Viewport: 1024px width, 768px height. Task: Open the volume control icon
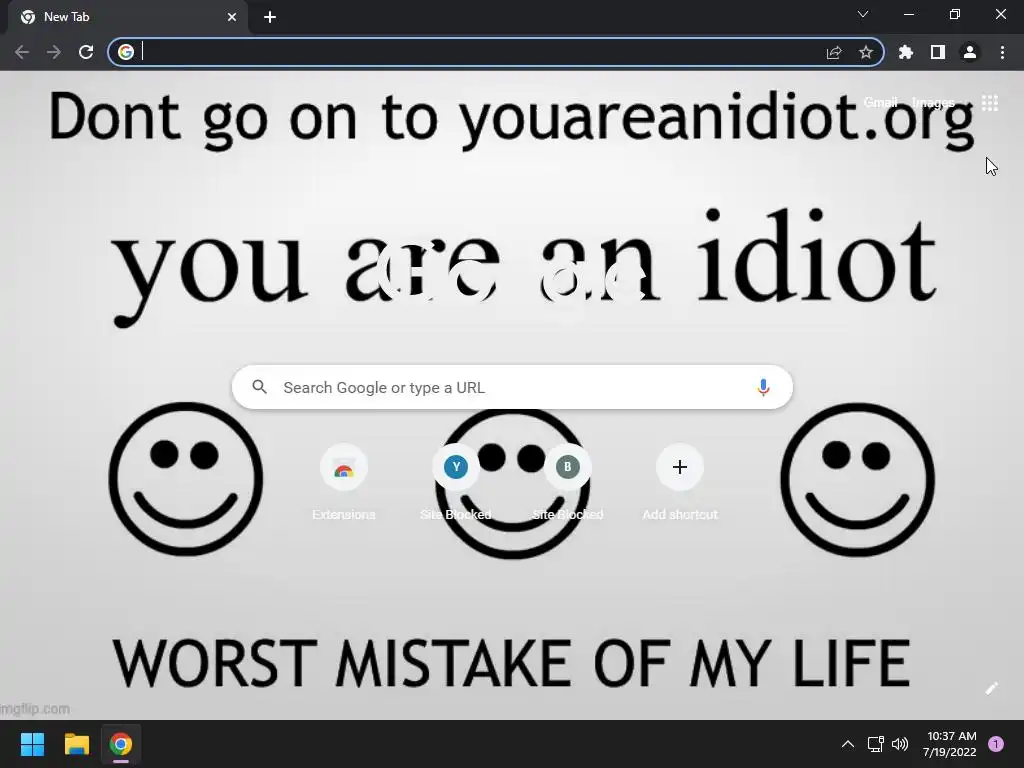tap(900, 744)
